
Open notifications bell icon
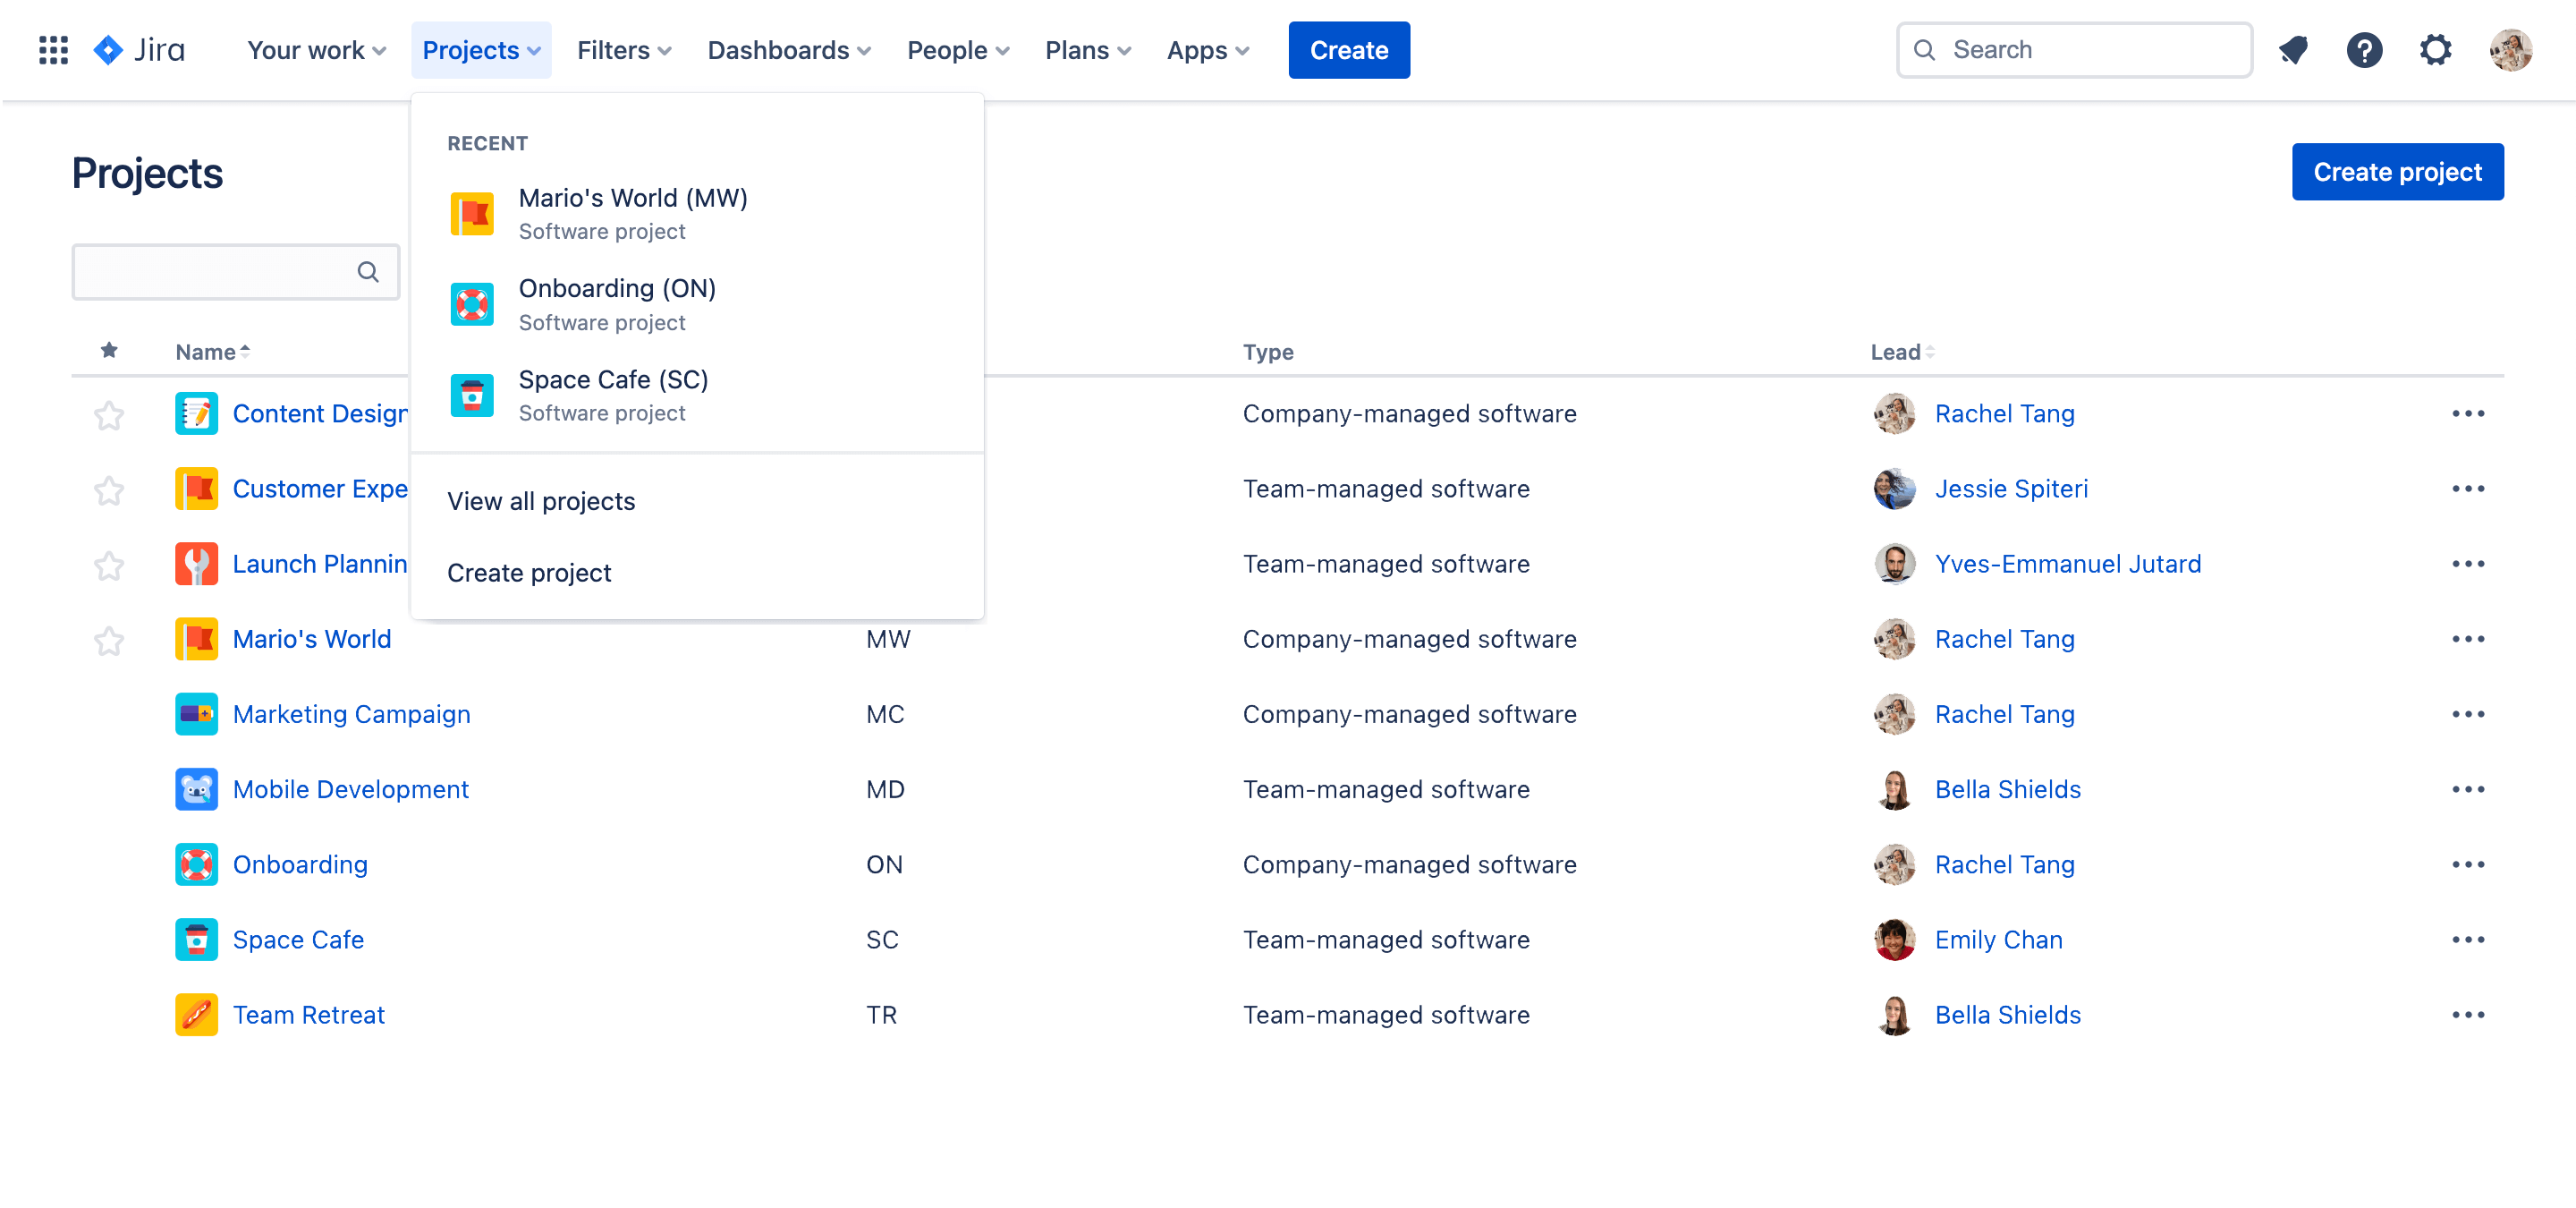[x=2293, y=49]
